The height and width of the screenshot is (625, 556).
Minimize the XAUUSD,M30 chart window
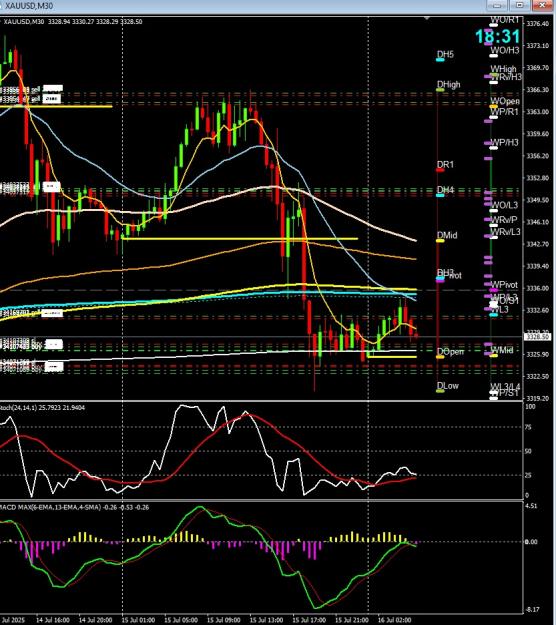(497, 5)
